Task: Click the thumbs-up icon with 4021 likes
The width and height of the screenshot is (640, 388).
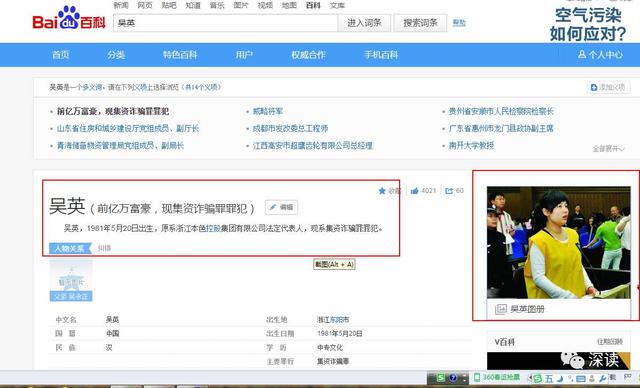Action: 414,191
